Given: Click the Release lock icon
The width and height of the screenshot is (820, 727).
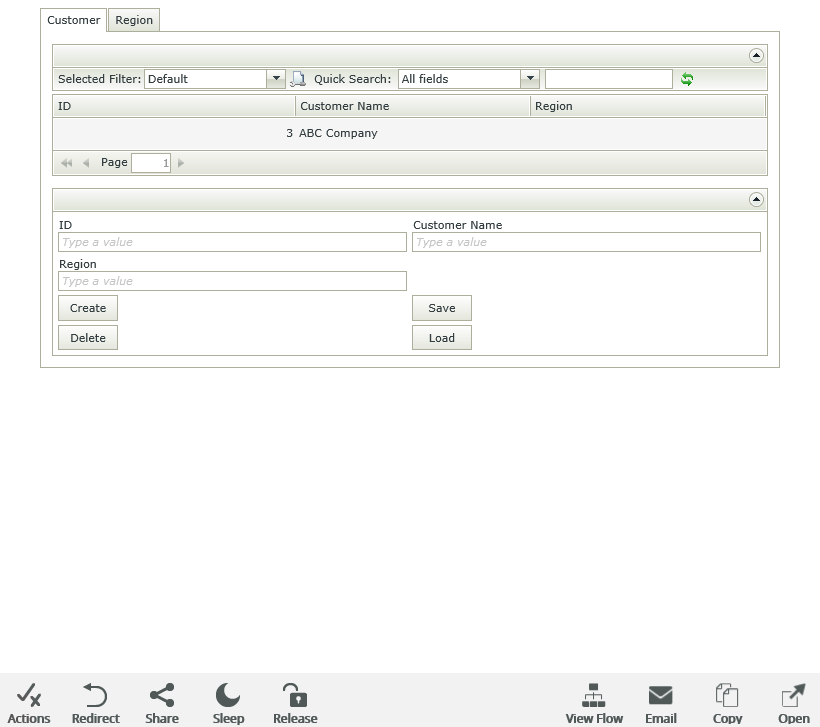Looking at the screenshot, I should click(x=294, y=696).
